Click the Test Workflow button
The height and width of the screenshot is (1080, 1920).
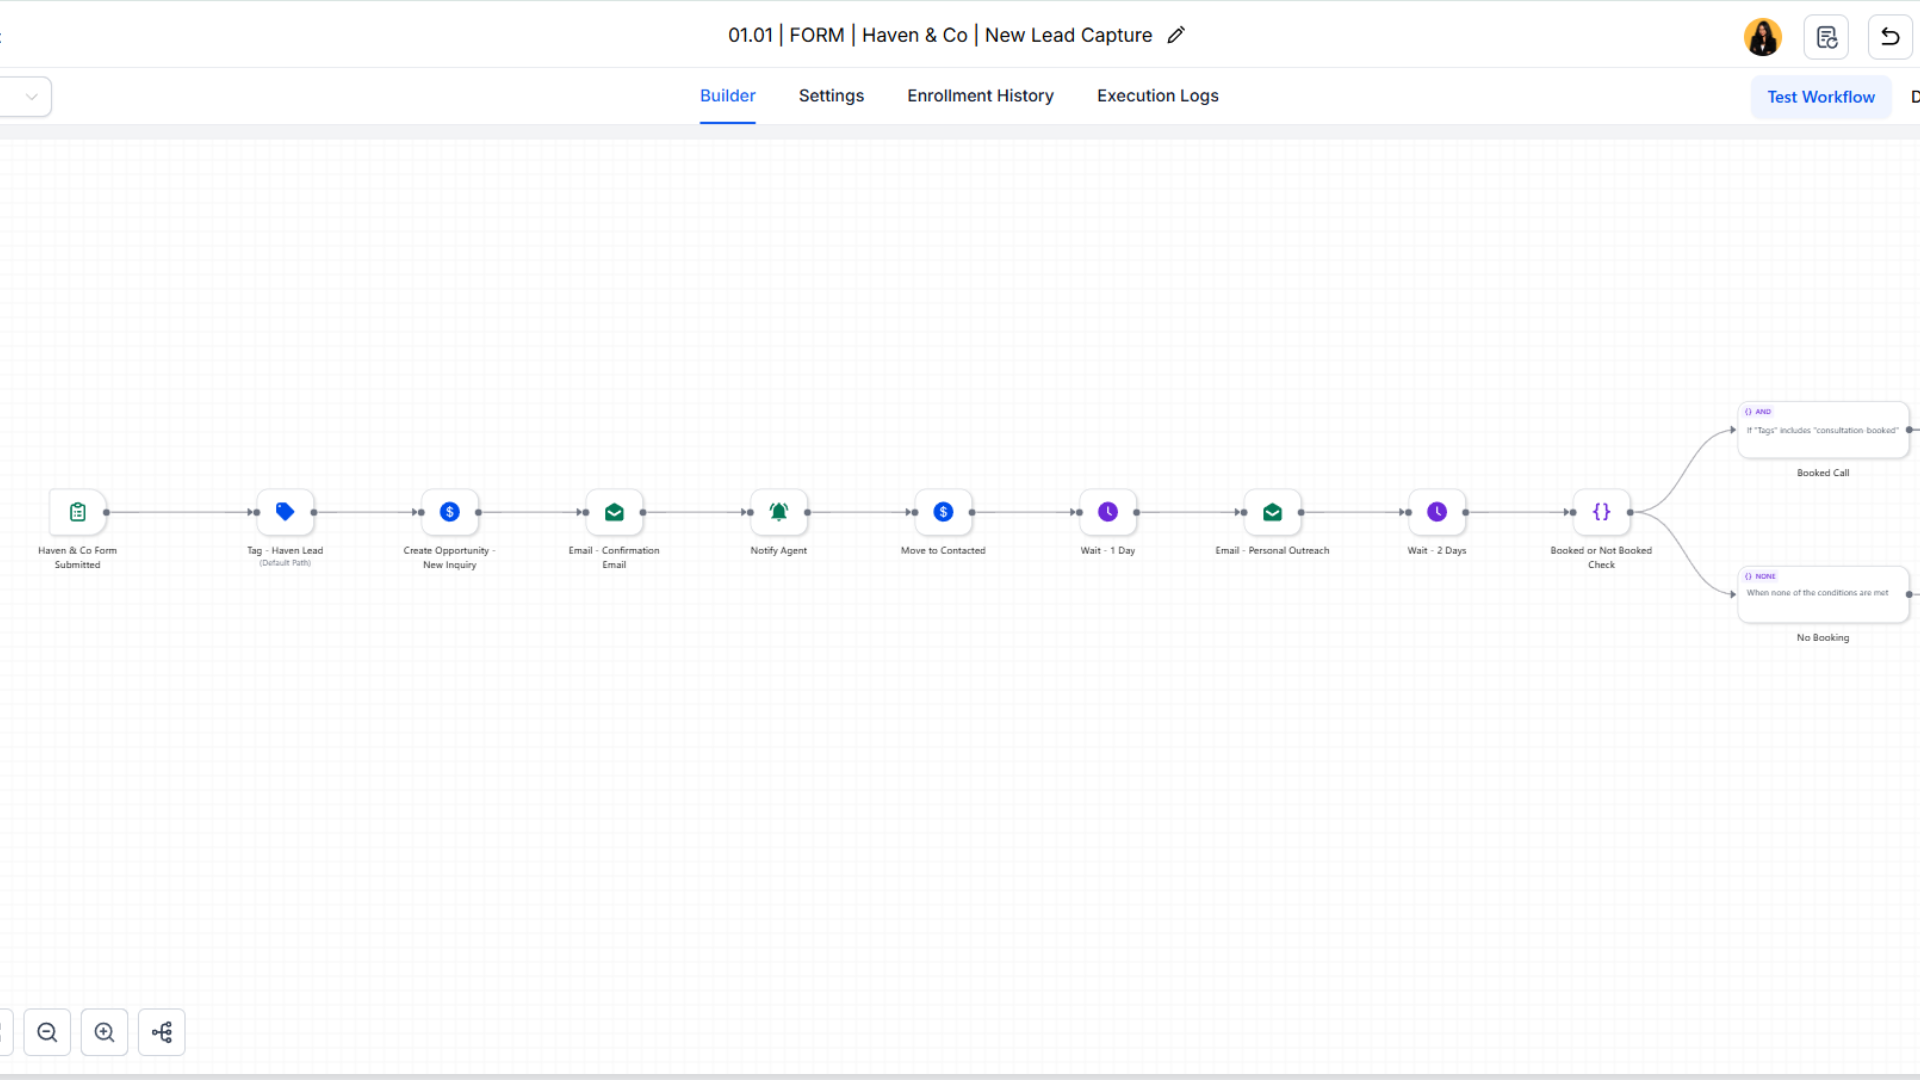tap(1821, 97)
